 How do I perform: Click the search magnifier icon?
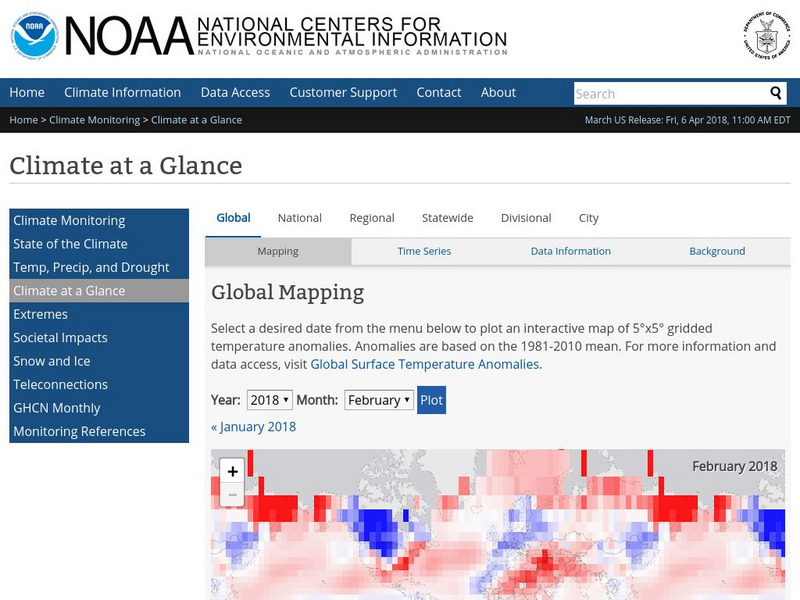pyautogui.click(x=776, y=93)
